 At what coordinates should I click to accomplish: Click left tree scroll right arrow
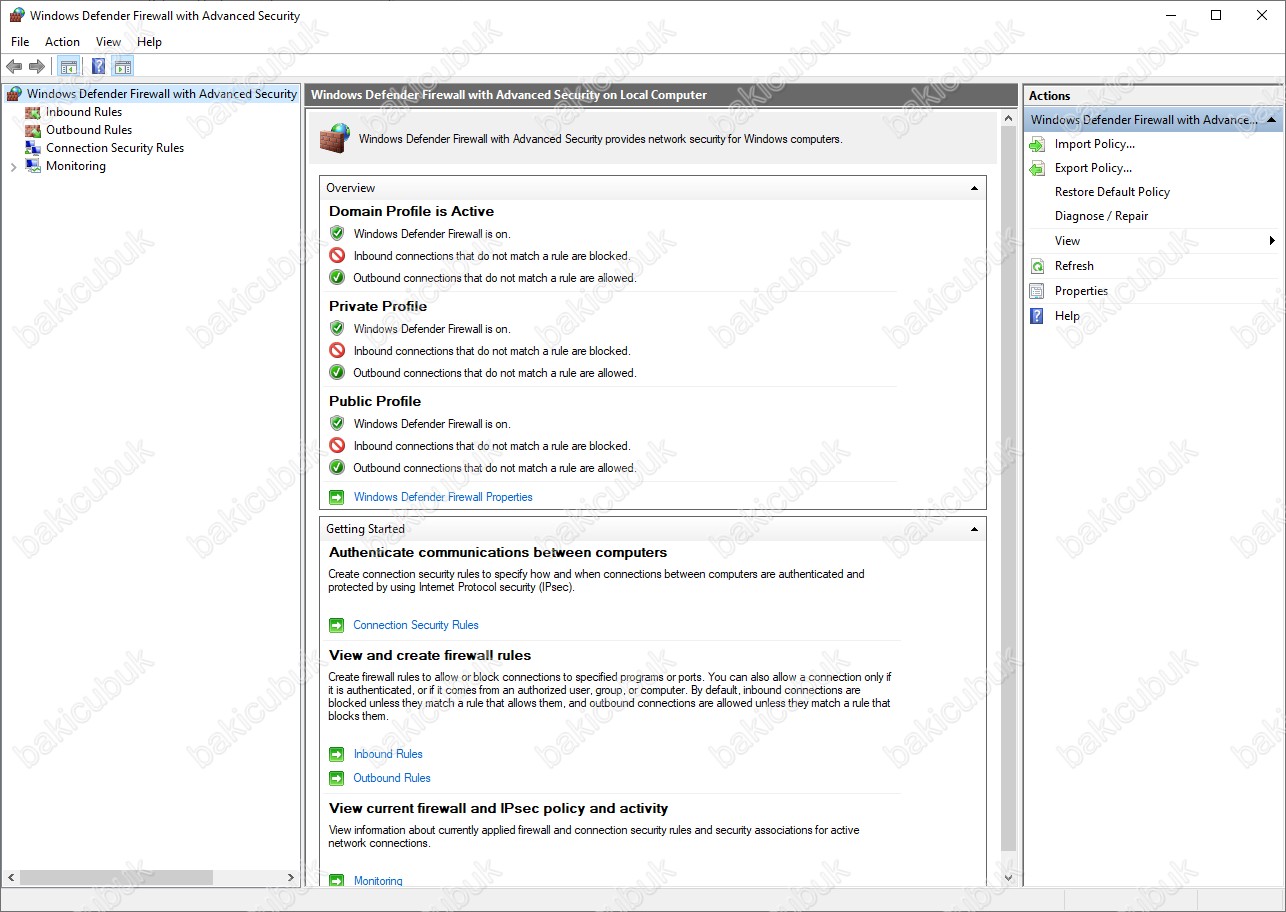pyautogui.click(x=291, y=877)
